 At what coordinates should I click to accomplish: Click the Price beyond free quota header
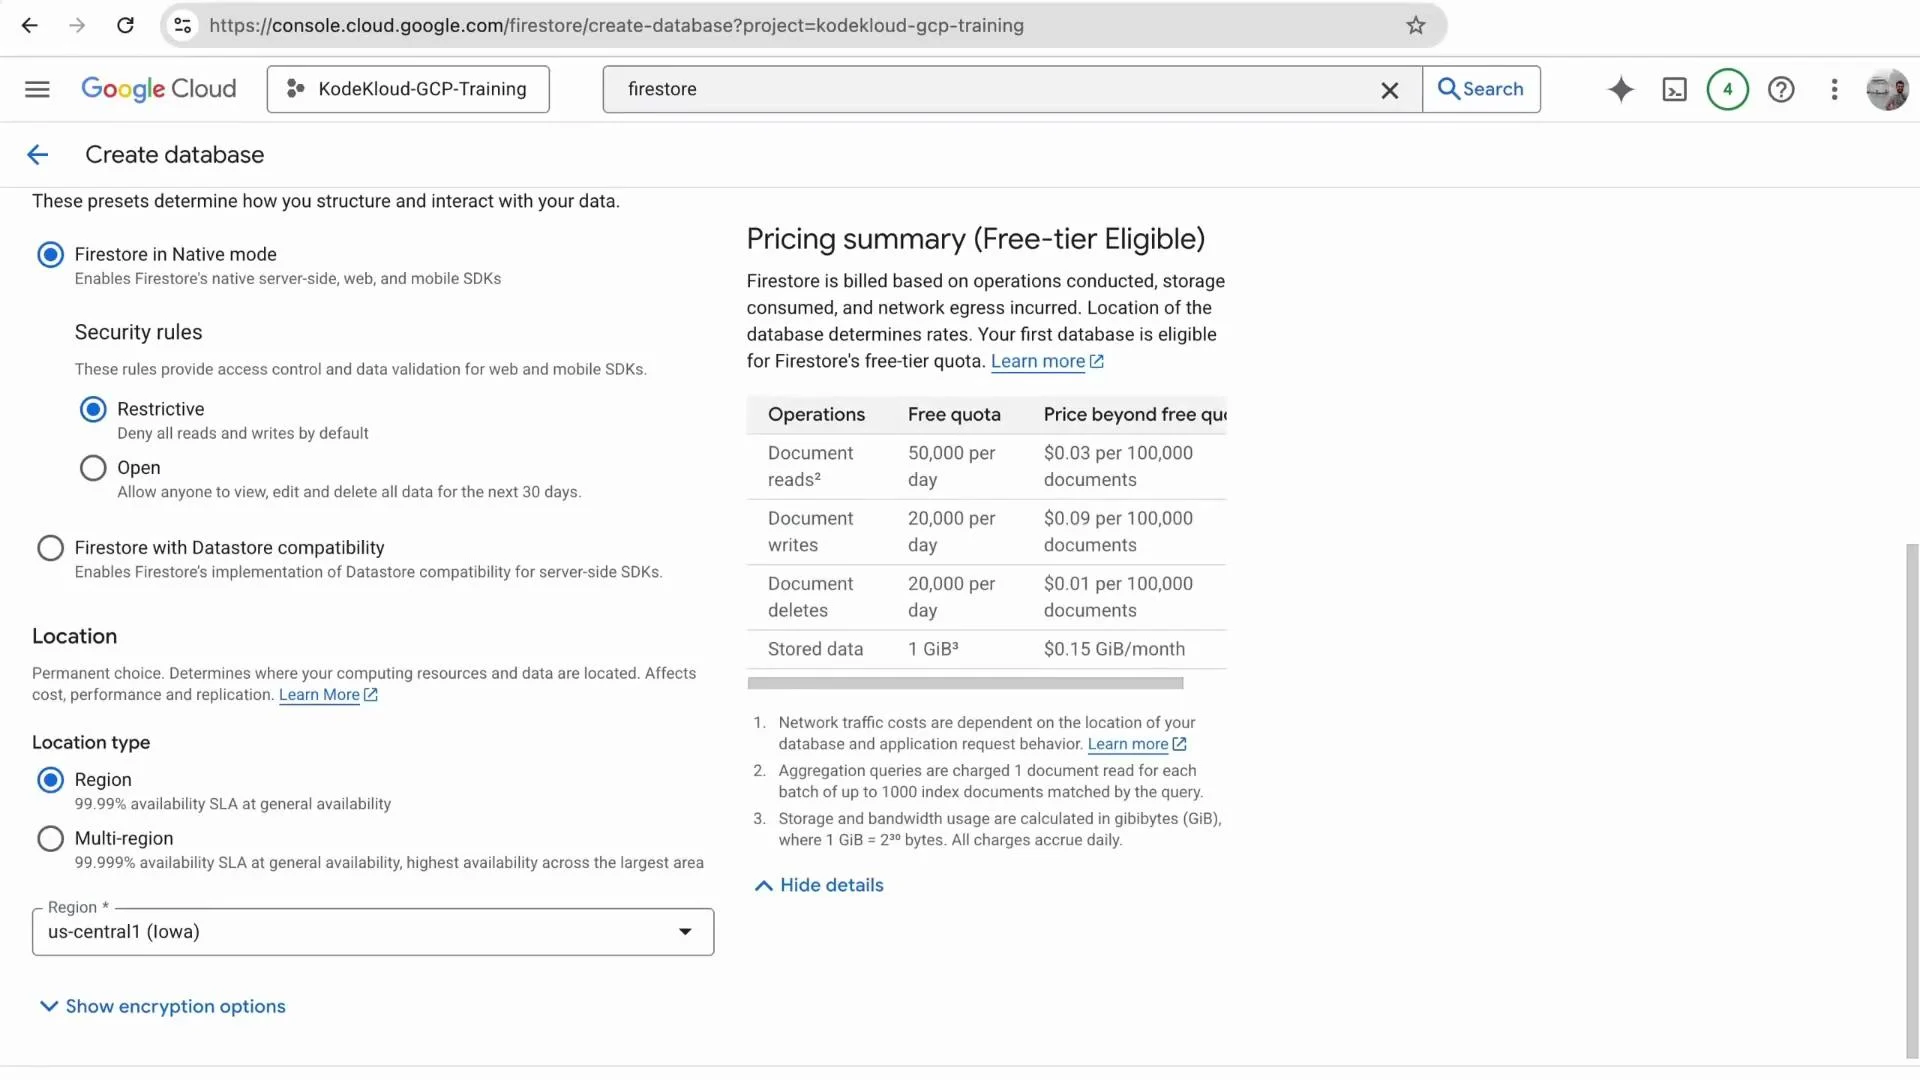coord(1135,415)
